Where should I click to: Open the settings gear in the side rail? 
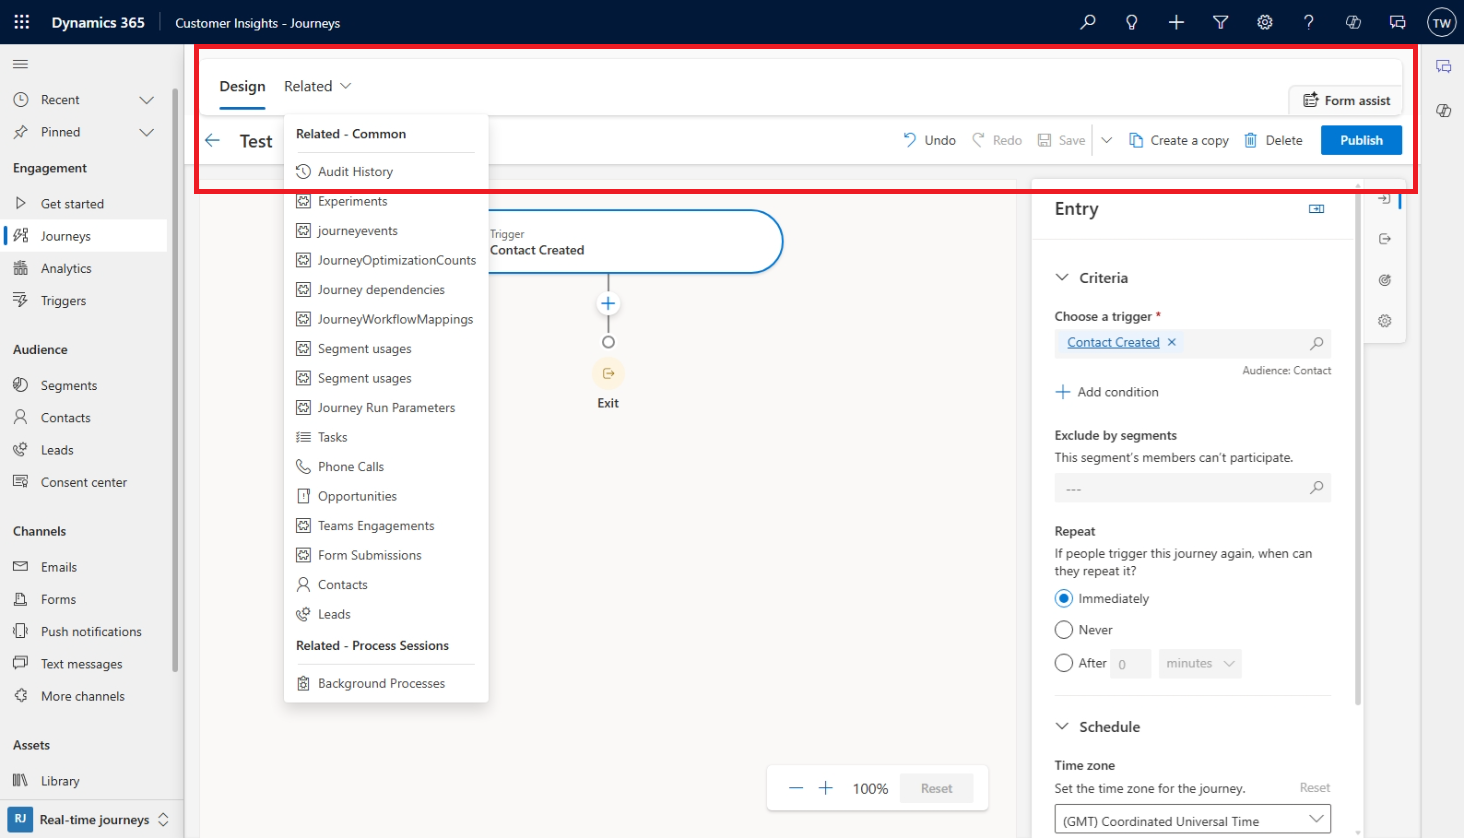coord(1384,321)
